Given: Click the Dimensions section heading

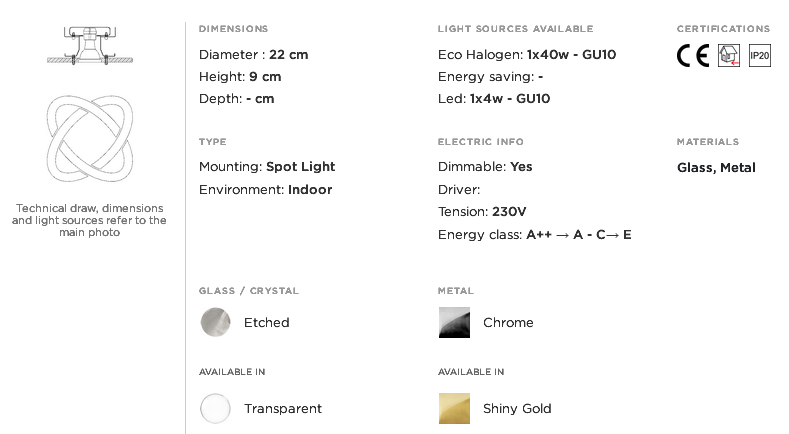Looking at the screenshot, I should tap(233, 29).
